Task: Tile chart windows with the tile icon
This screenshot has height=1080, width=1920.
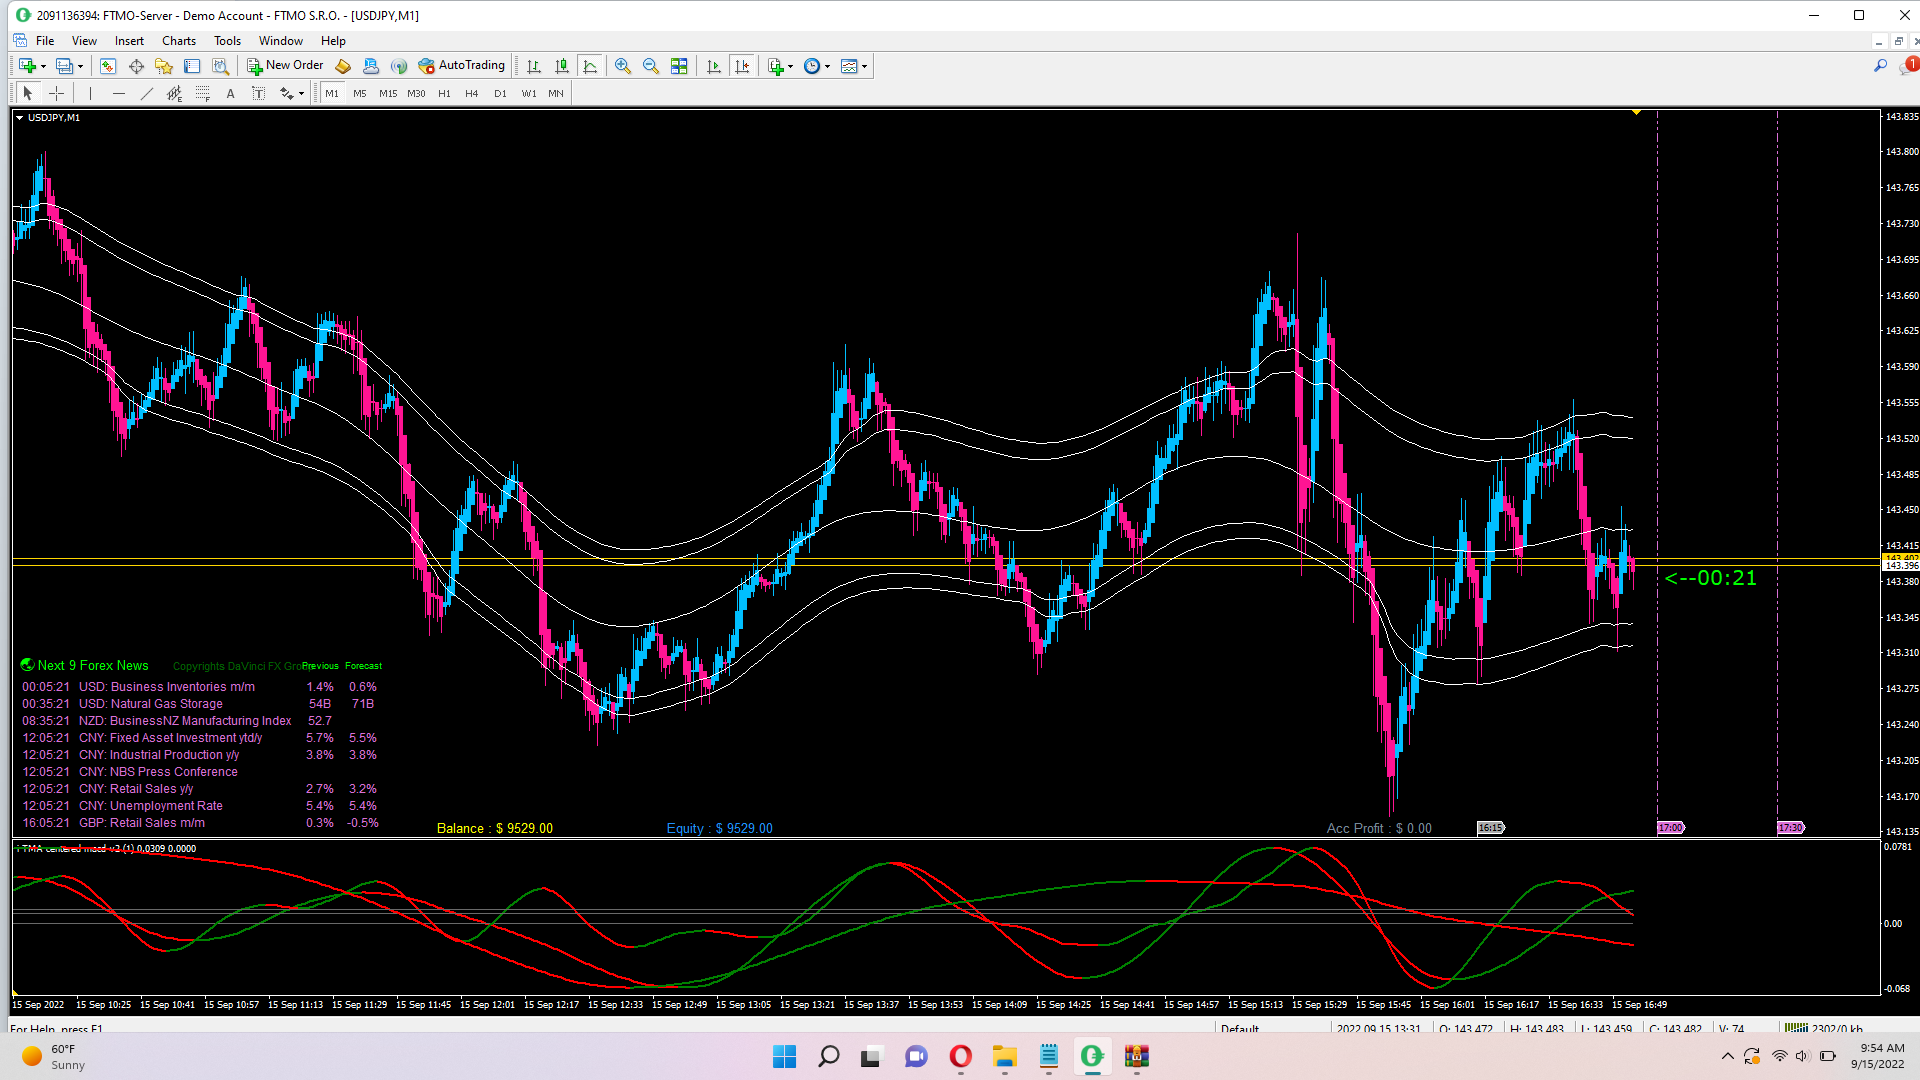Action: click(x=679, y=66)
